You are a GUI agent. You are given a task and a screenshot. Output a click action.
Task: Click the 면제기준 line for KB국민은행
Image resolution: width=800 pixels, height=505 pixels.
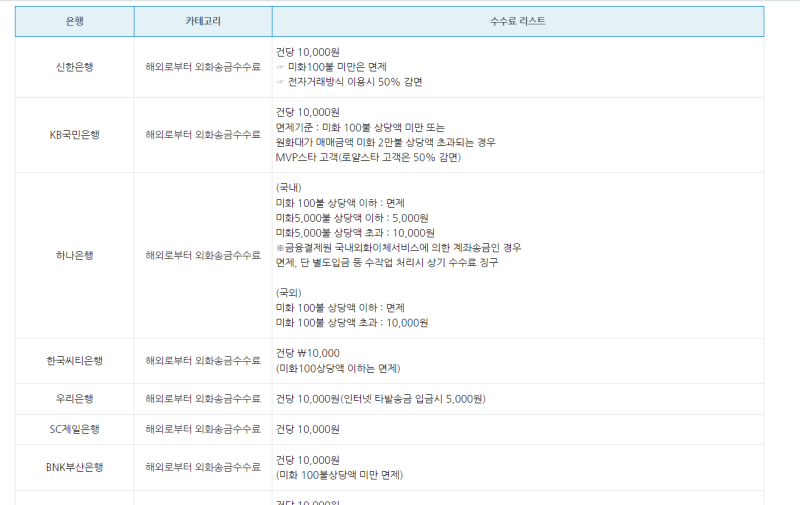360,127
